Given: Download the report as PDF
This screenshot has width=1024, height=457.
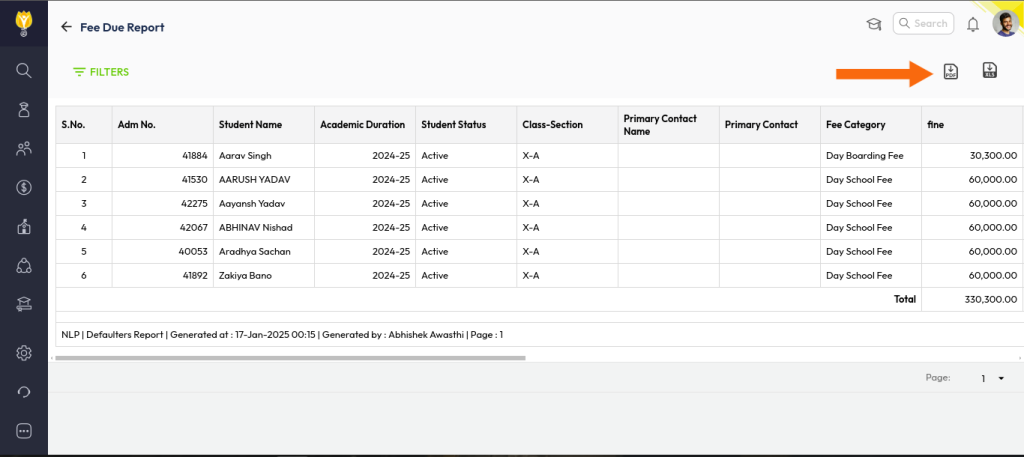Looking at the screenshot, I should pyautogui.click(x=950, y=71).
